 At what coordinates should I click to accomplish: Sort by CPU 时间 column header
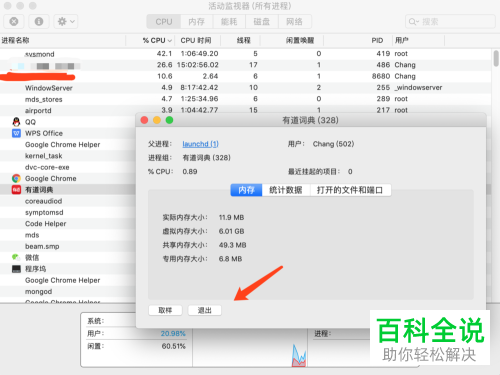pos(196,41)
